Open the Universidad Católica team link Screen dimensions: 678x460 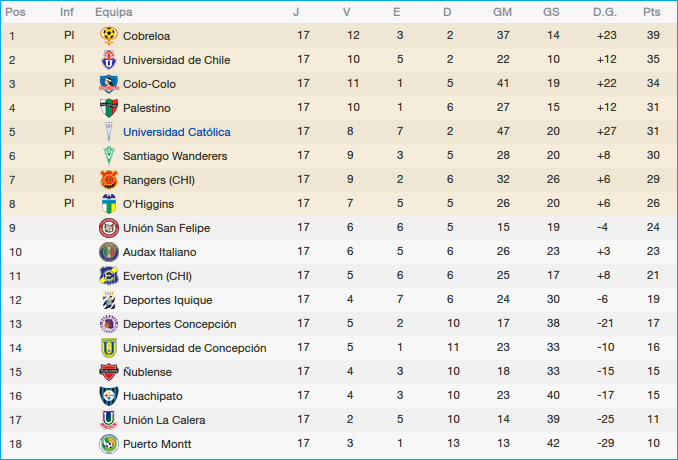pos(176,132)
